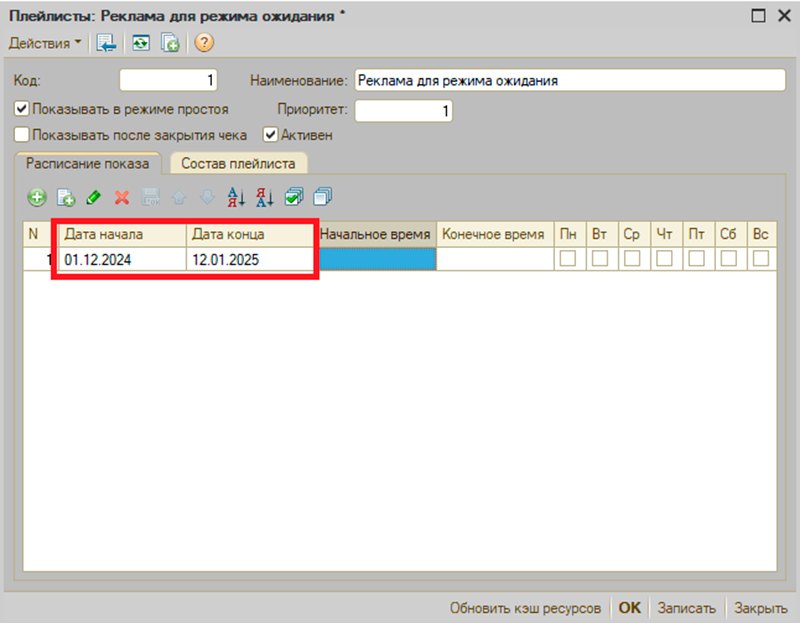
Task: Check the Чт checkbox in row 1
Action: click(664, 258)
